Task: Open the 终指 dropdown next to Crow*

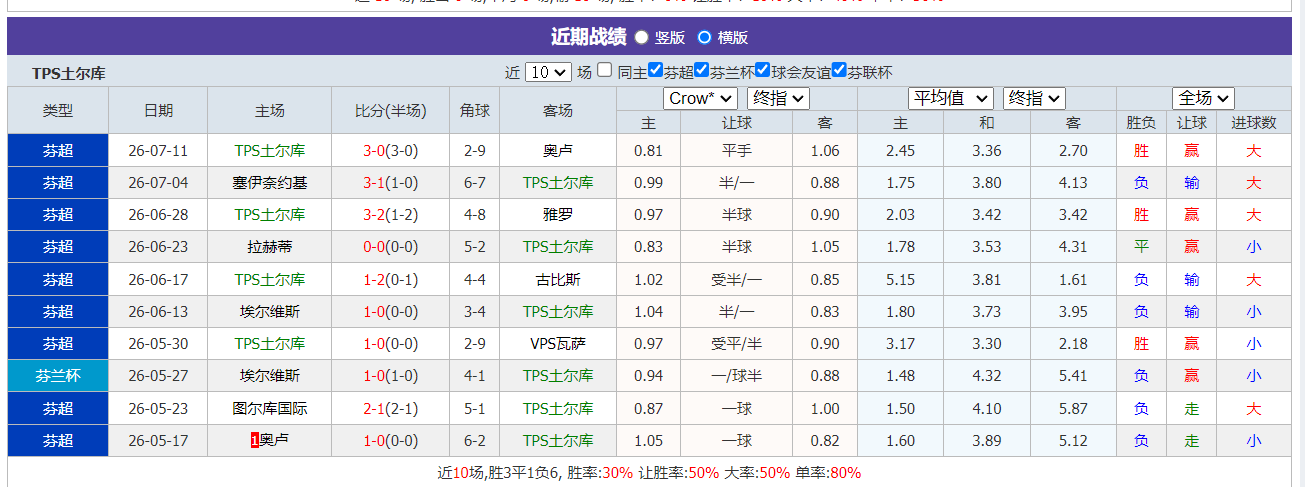Action: pyautogui.click(x=778, y=98)
